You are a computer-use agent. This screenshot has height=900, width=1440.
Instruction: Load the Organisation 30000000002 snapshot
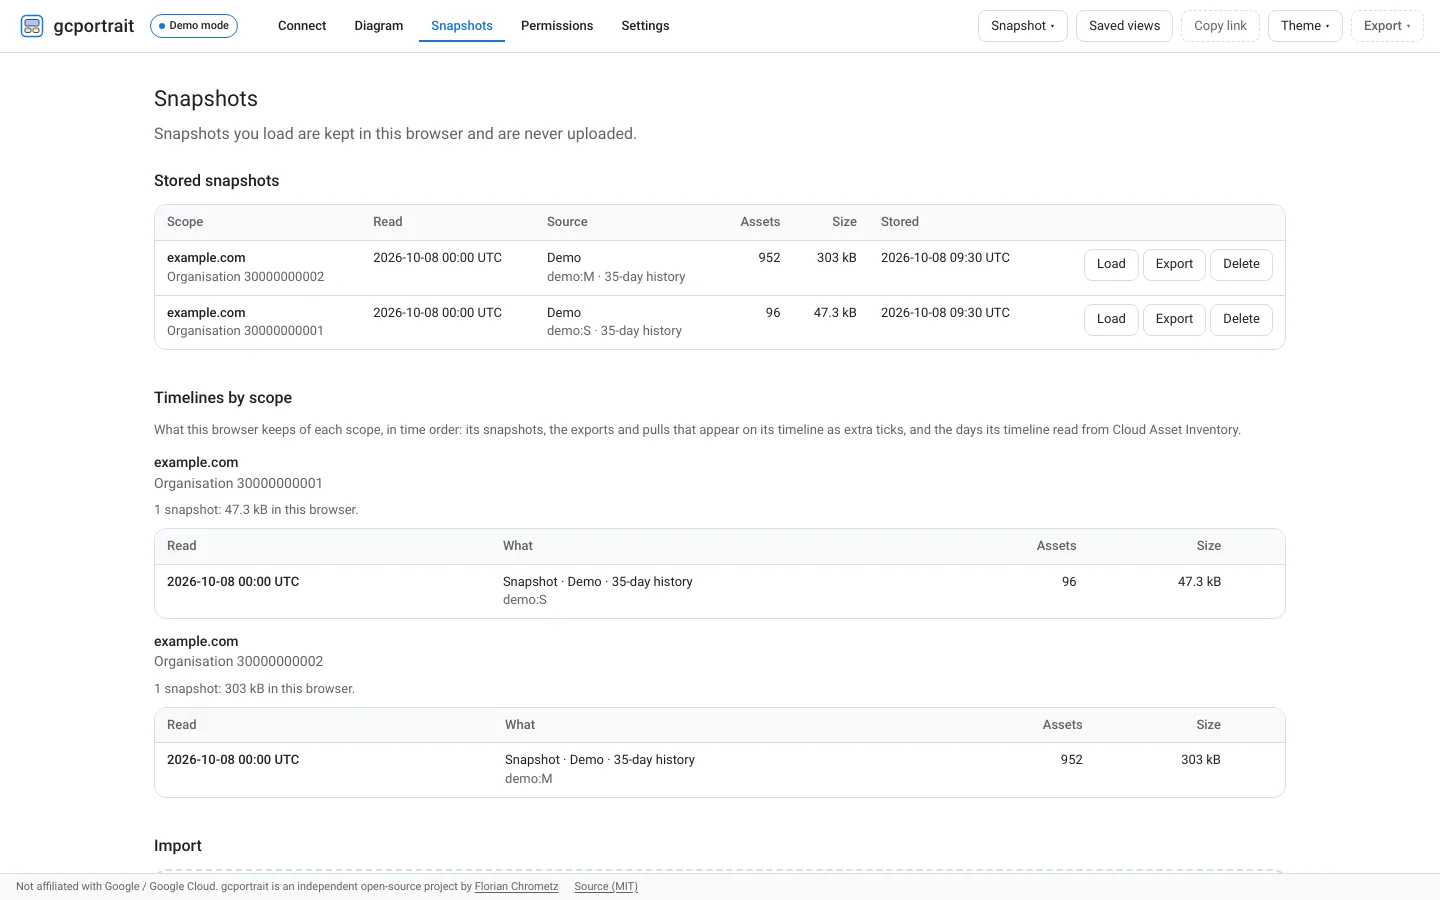(x=1111, y=264)
